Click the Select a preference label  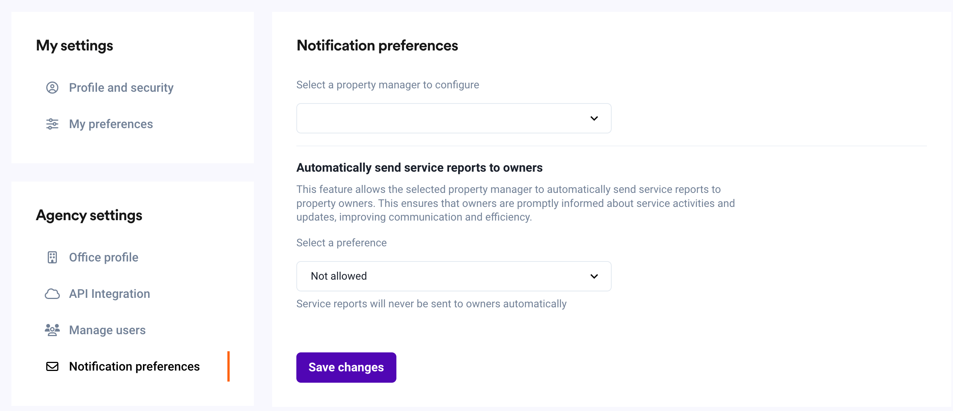341,242
